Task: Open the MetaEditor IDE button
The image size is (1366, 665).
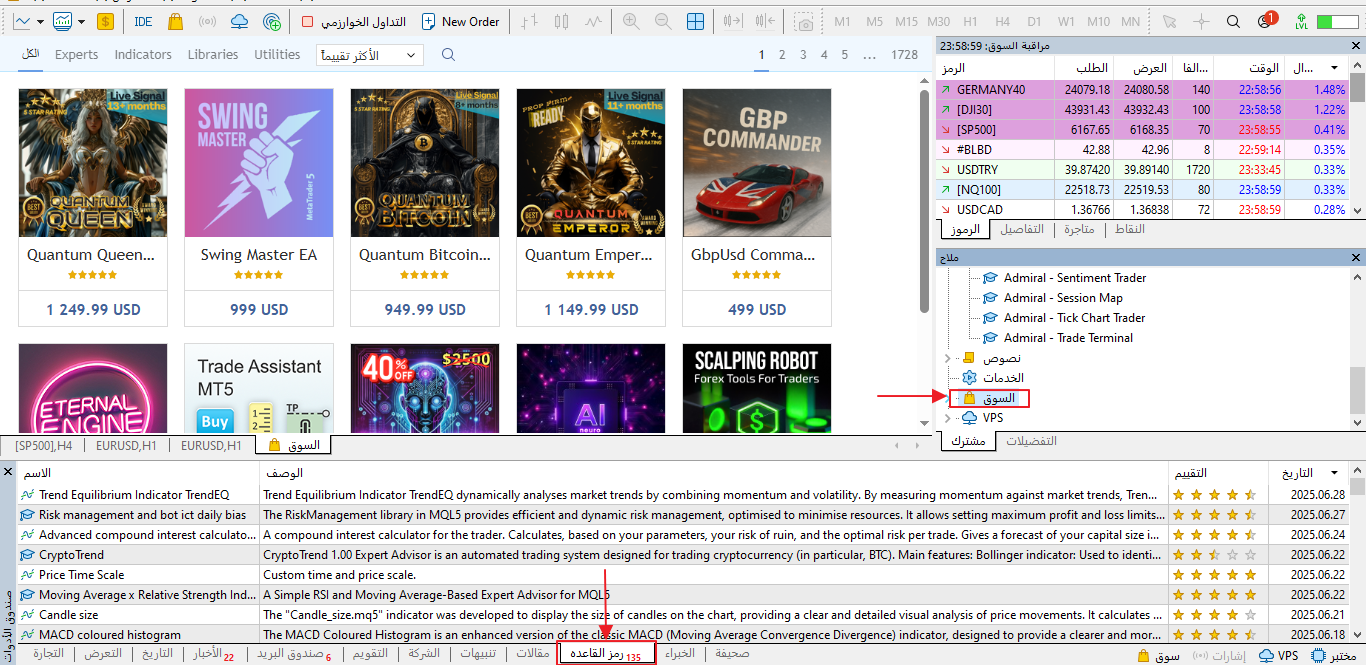Action: pyautogui.click(x=143, y=21)
